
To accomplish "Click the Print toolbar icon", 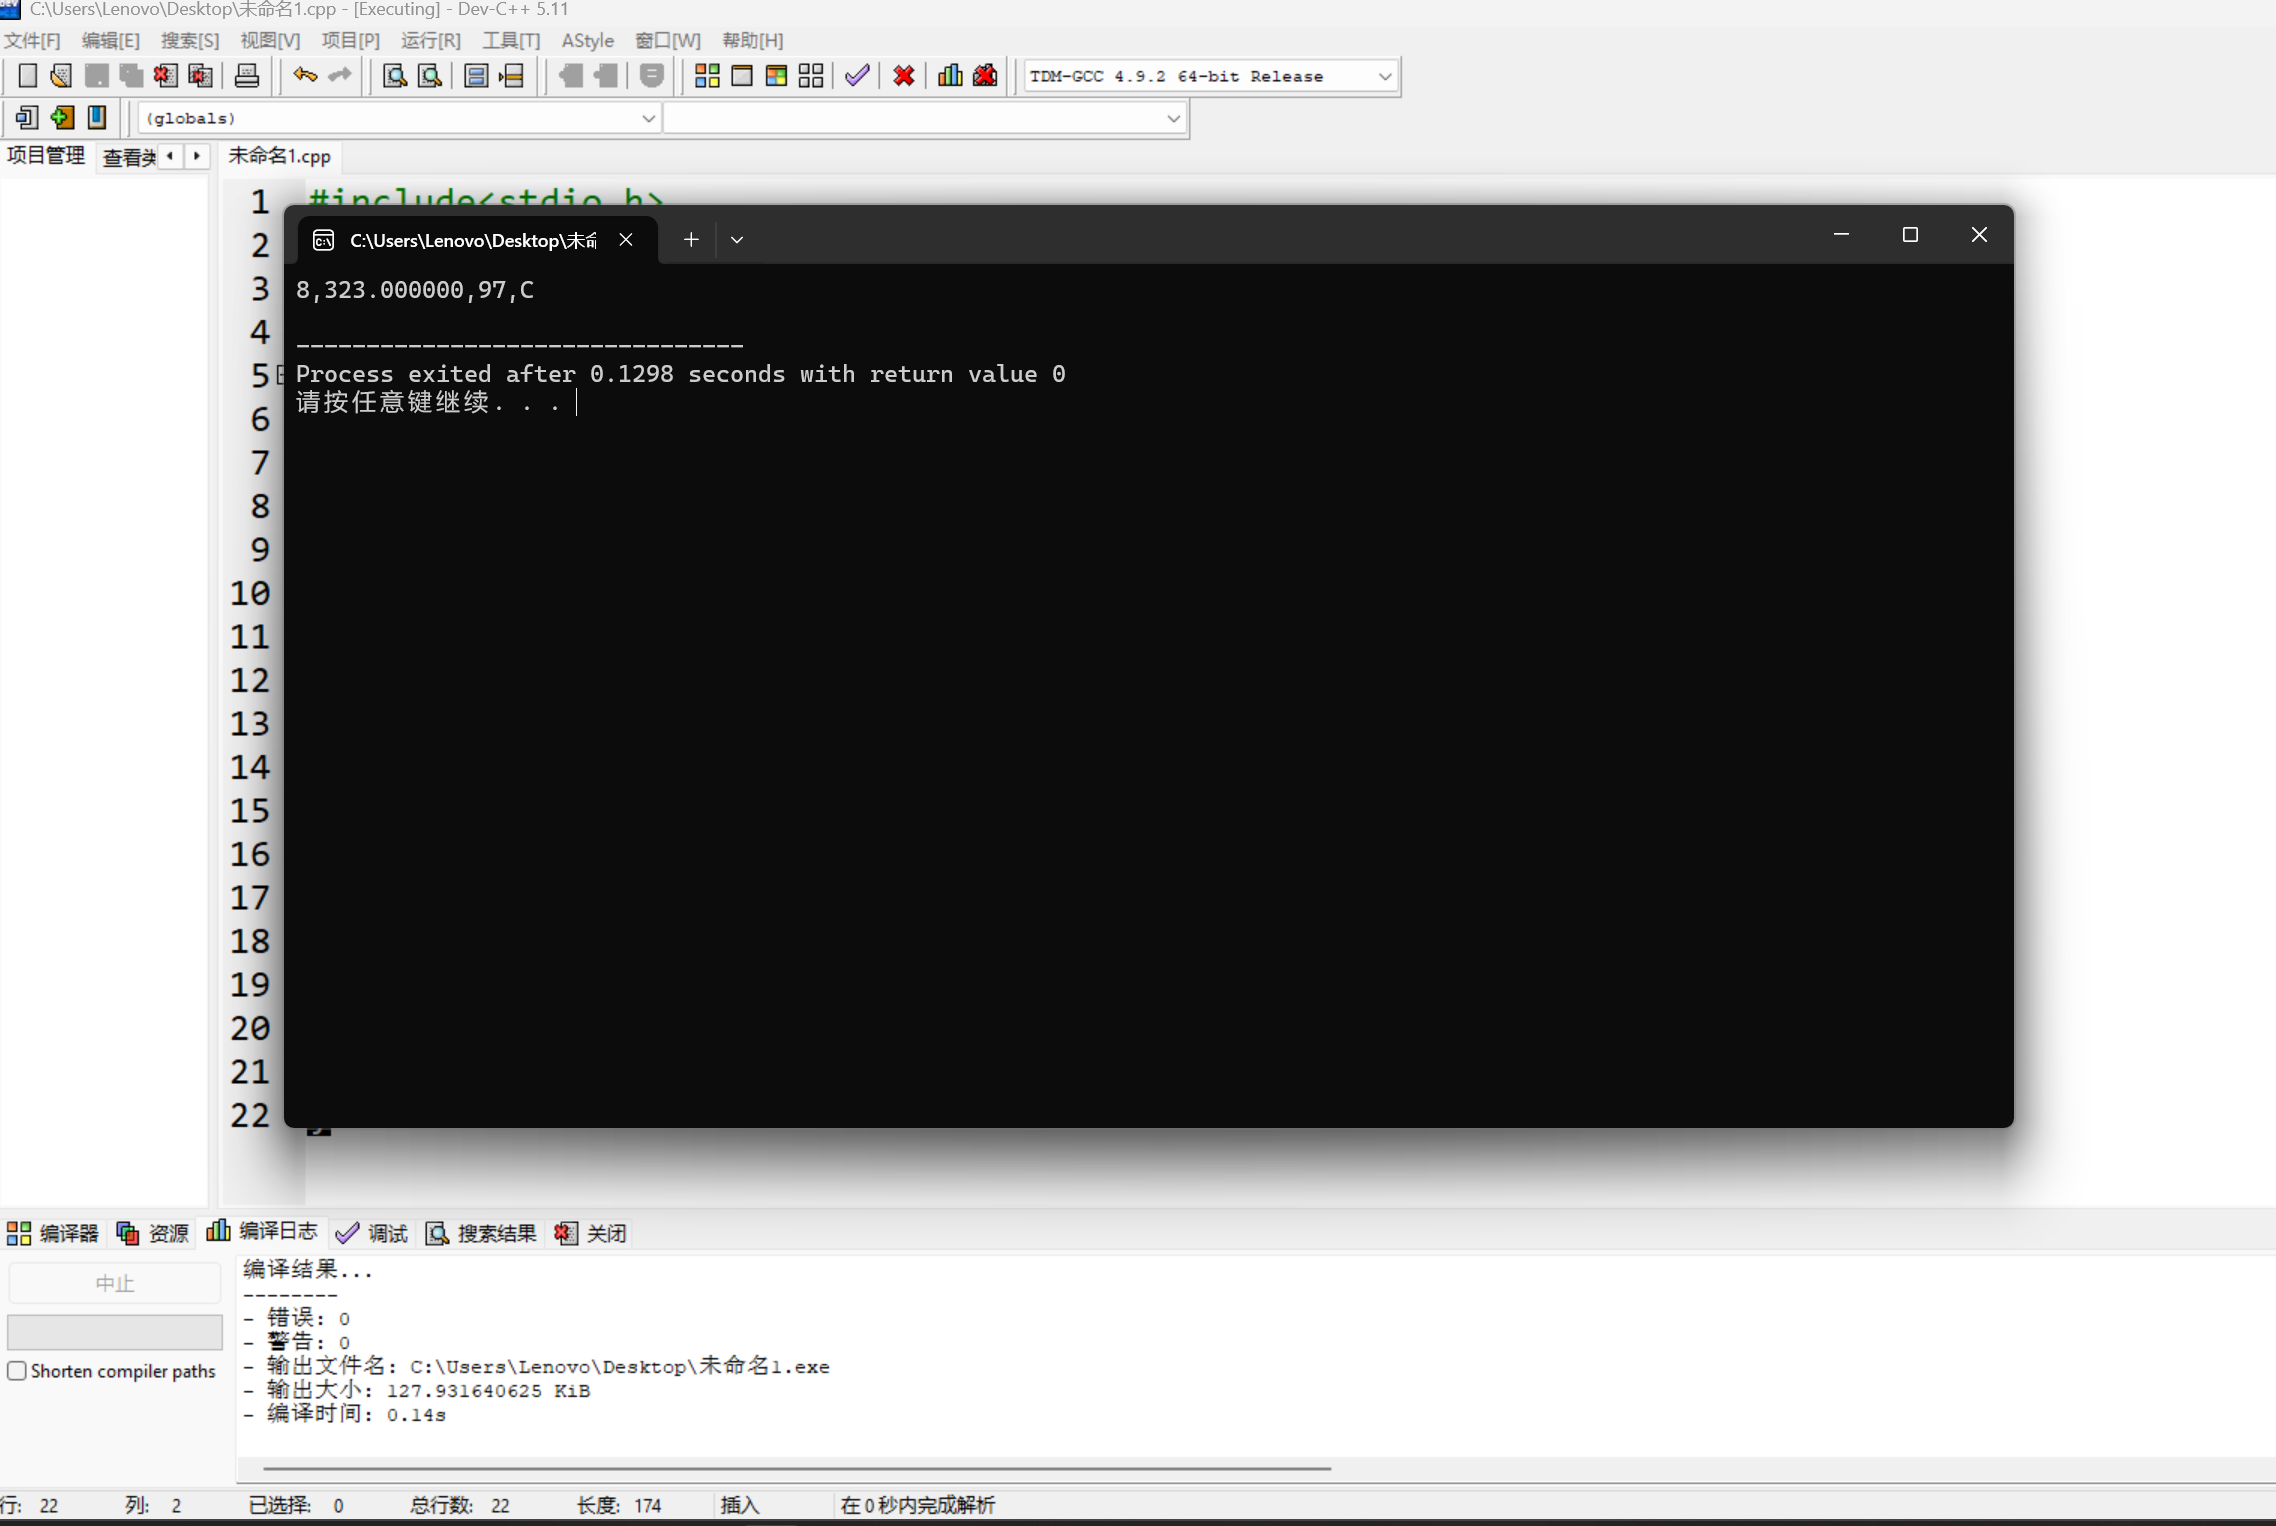I will tap(246, 76).
